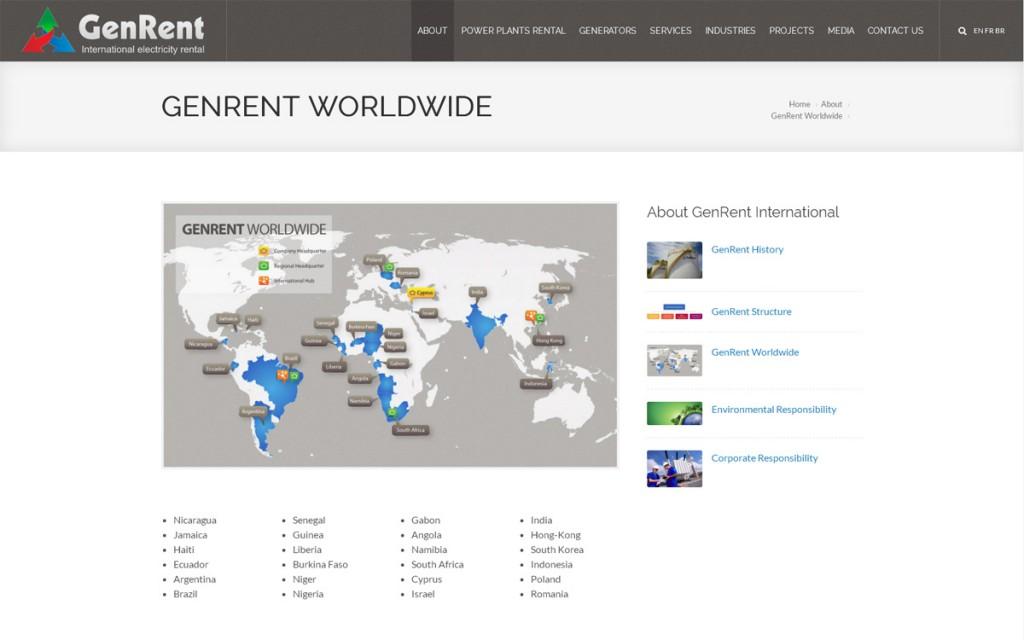Open the Generators menu item

tap(607, 31)
